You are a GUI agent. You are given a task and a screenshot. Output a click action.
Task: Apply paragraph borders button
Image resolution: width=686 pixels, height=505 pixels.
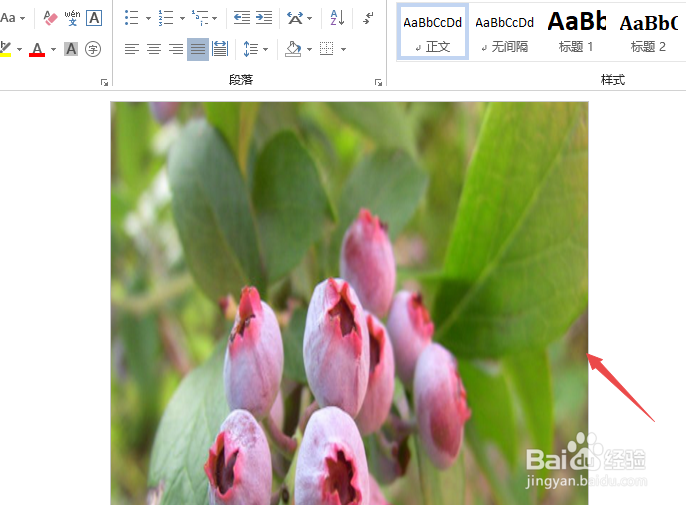[326, 49]
